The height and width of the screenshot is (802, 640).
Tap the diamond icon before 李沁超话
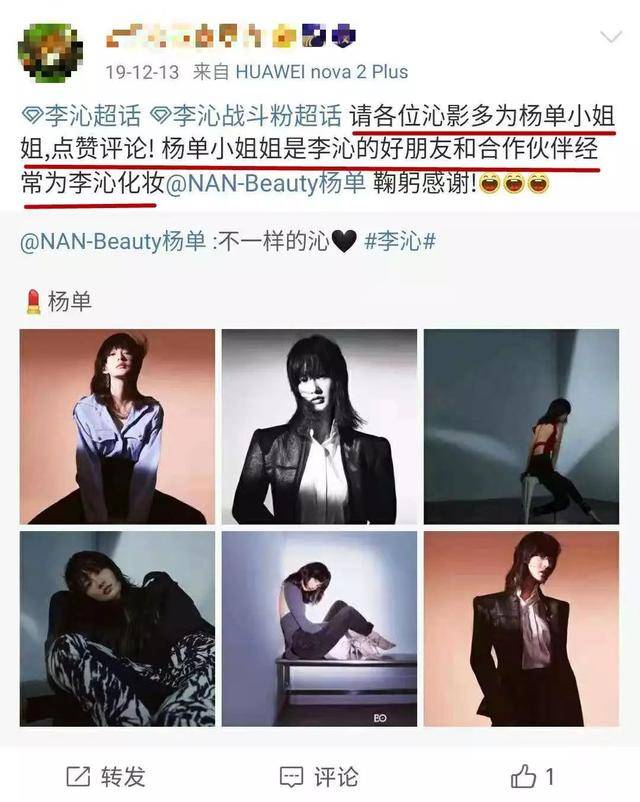click(32, 116)
